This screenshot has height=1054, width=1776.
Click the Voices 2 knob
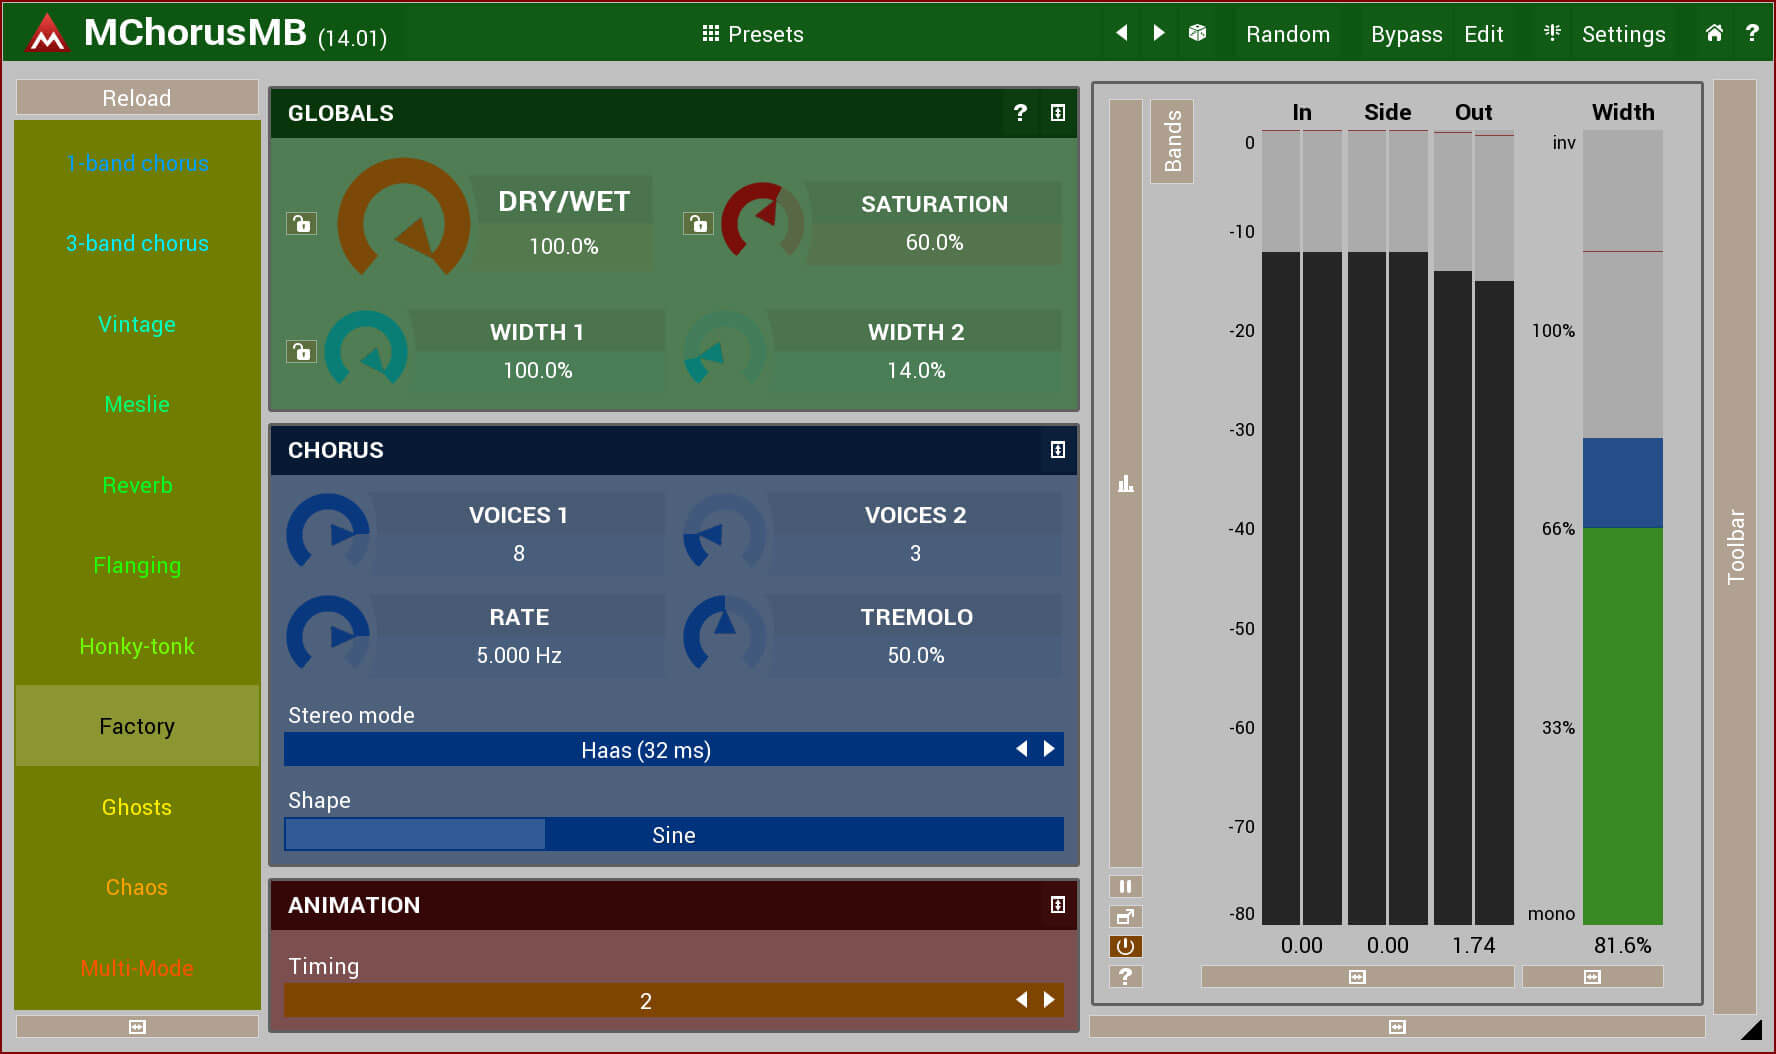tap(724, 533)
